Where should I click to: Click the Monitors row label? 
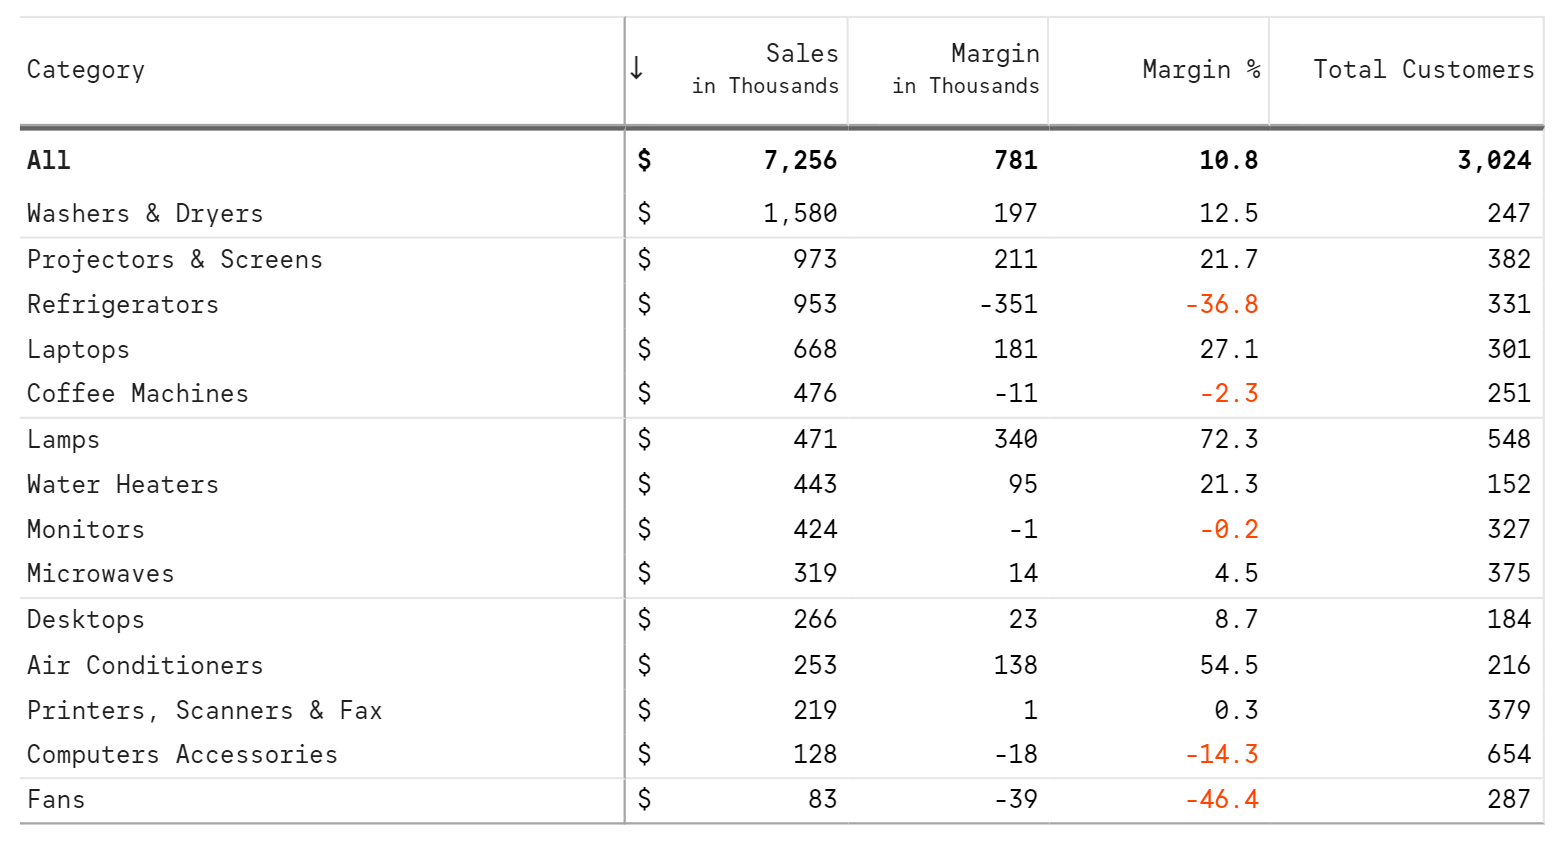86,530
